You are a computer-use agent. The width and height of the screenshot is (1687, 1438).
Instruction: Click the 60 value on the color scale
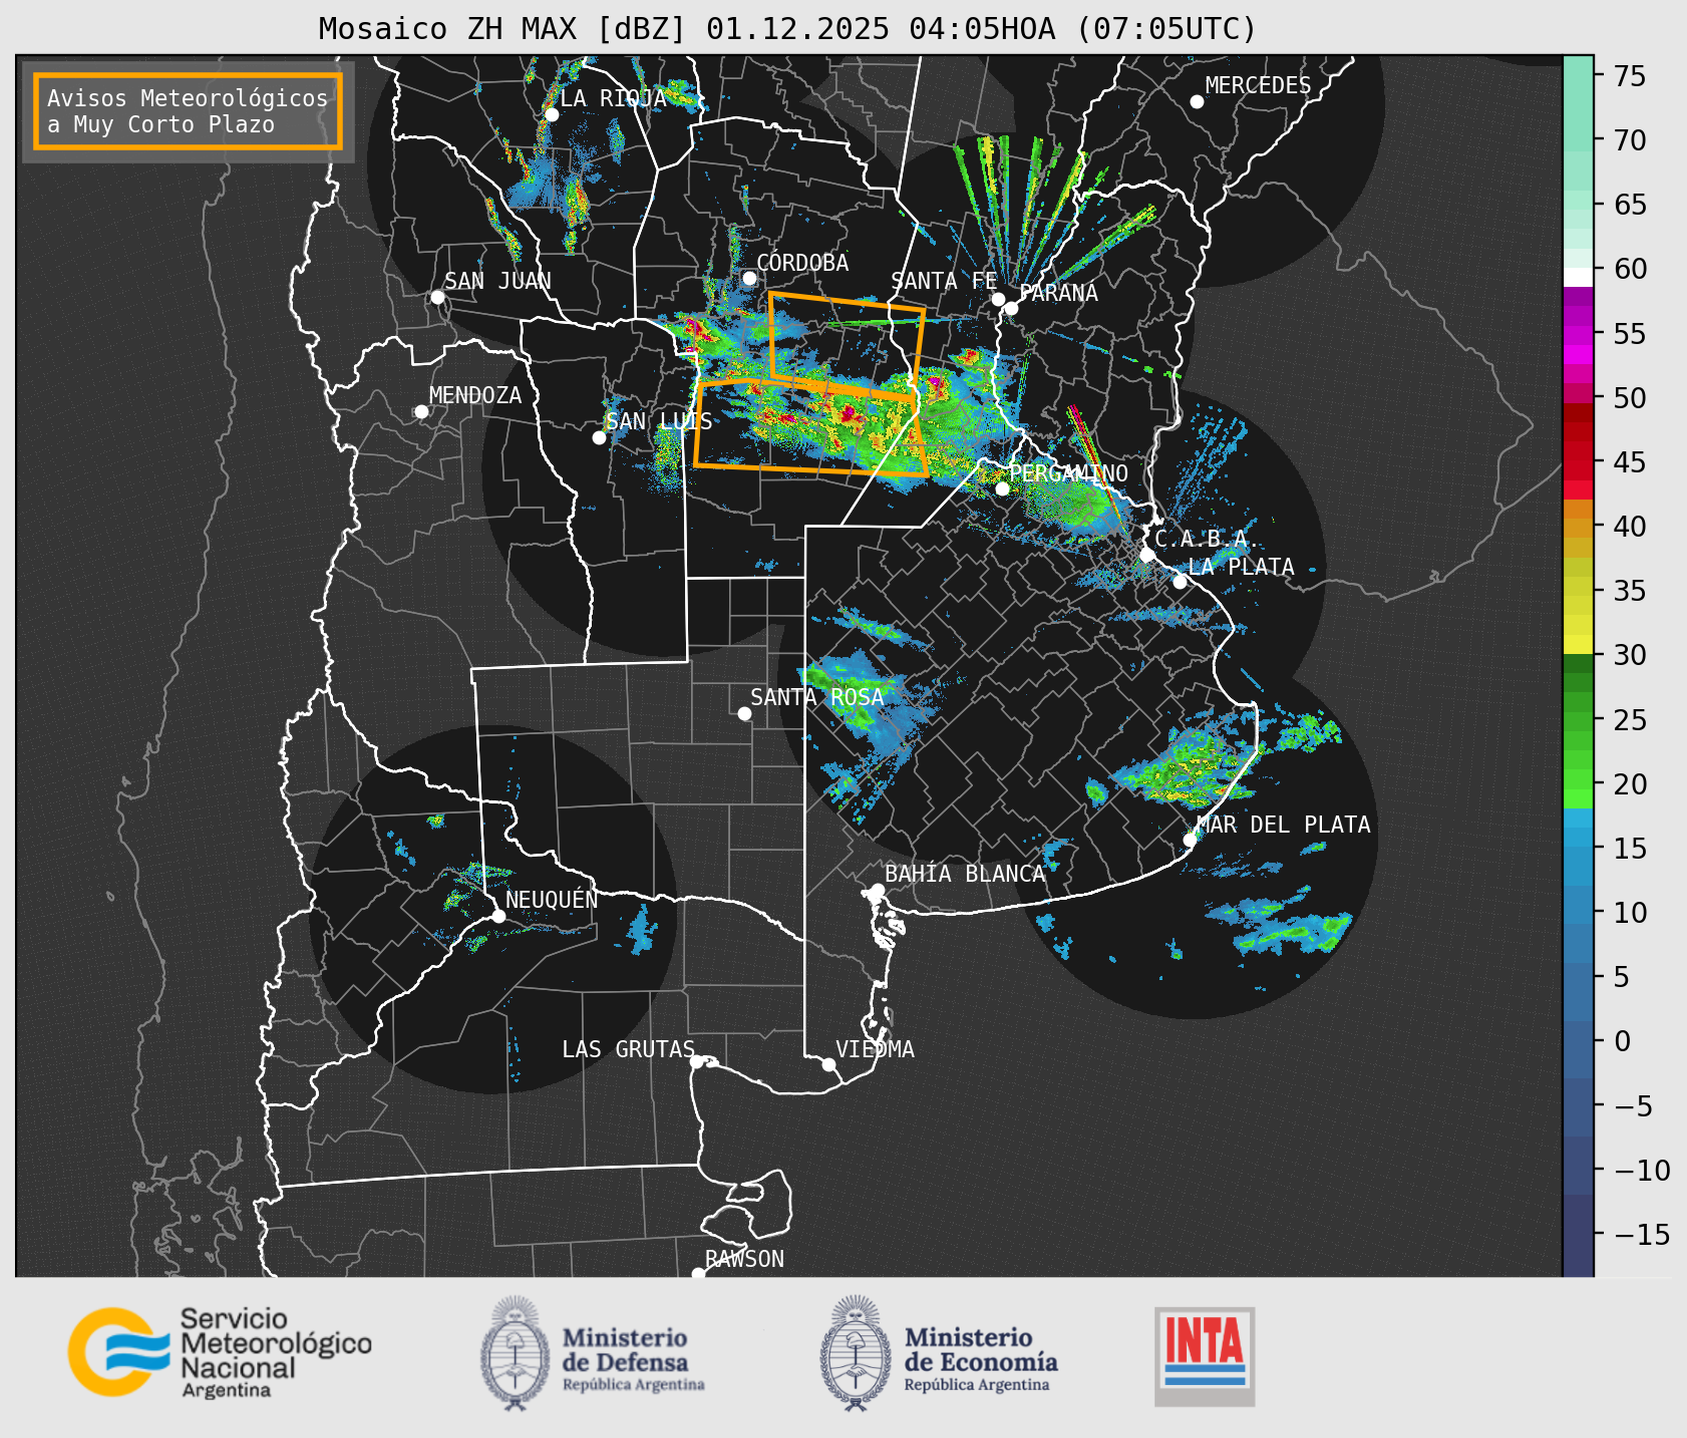coord(1628,269)
